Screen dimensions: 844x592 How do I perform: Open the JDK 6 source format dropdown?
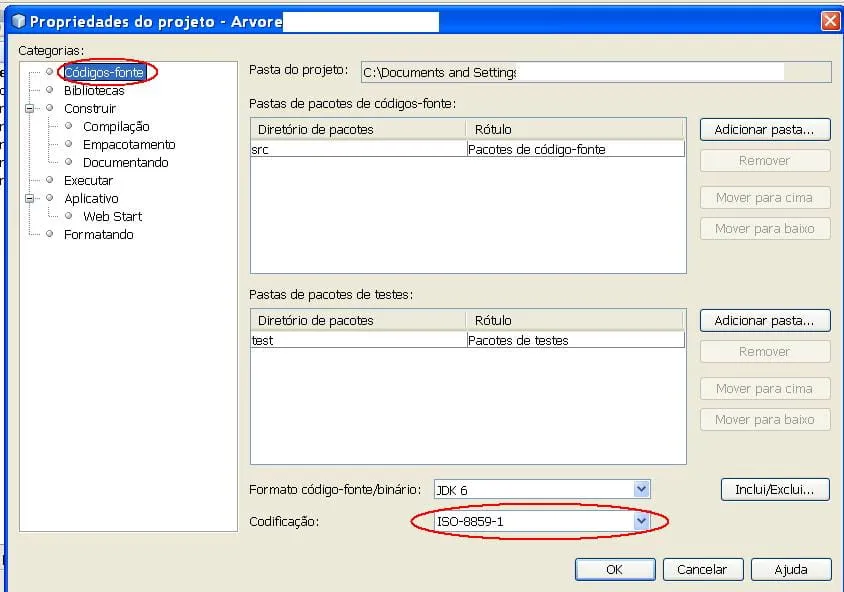pyautogui.click(x=641, y=489)
